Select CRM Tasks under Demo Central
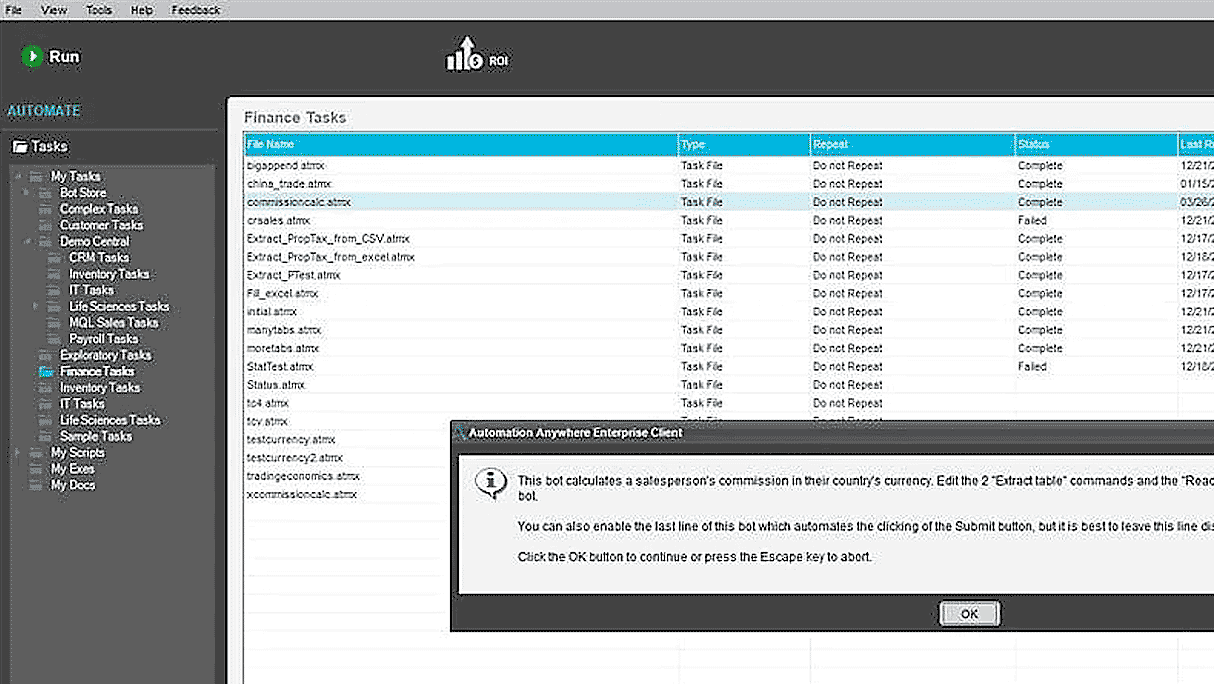This screenshot has width=1214, height=684. point(99,258)
